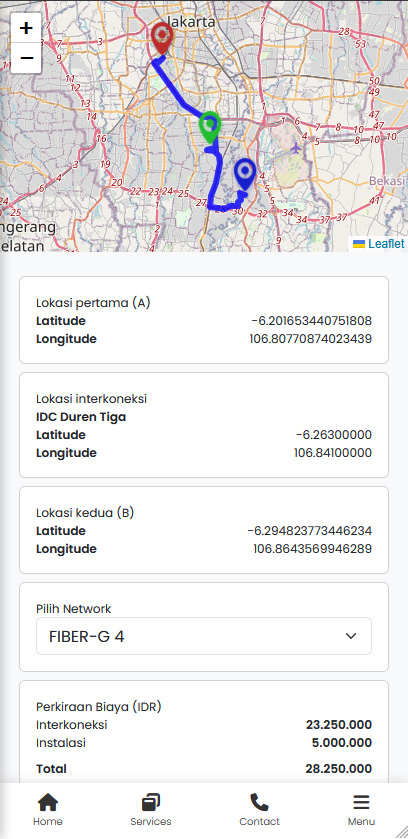Click the Lokasi pertama (A) card

click(x=204, y=320)
